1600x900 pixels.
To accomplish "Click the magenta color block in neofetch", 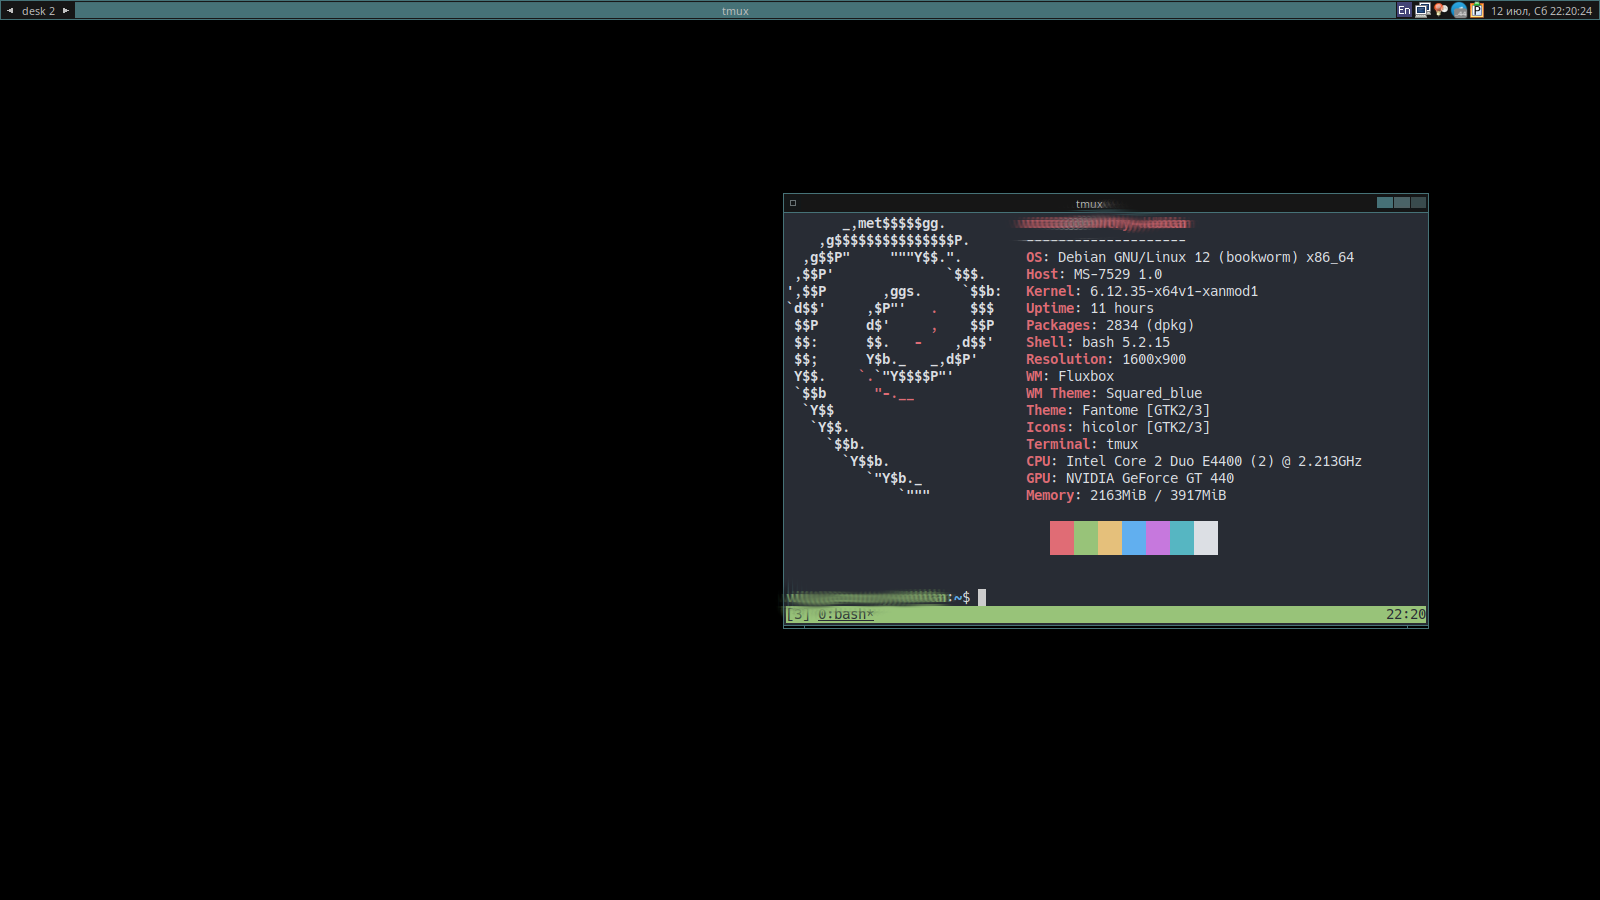I will (x=1158, y=538).
